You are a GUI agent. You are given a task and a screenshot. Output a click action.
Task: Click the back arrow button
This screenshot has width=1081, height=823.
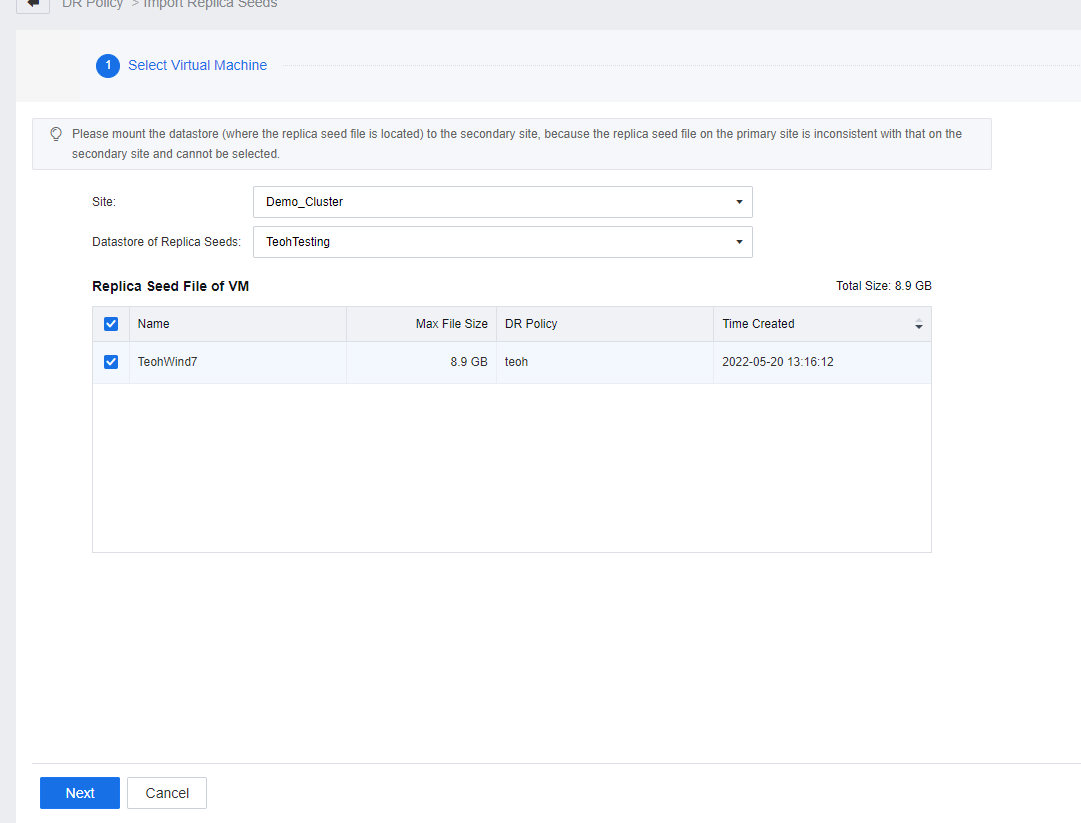tap(33, 4)
